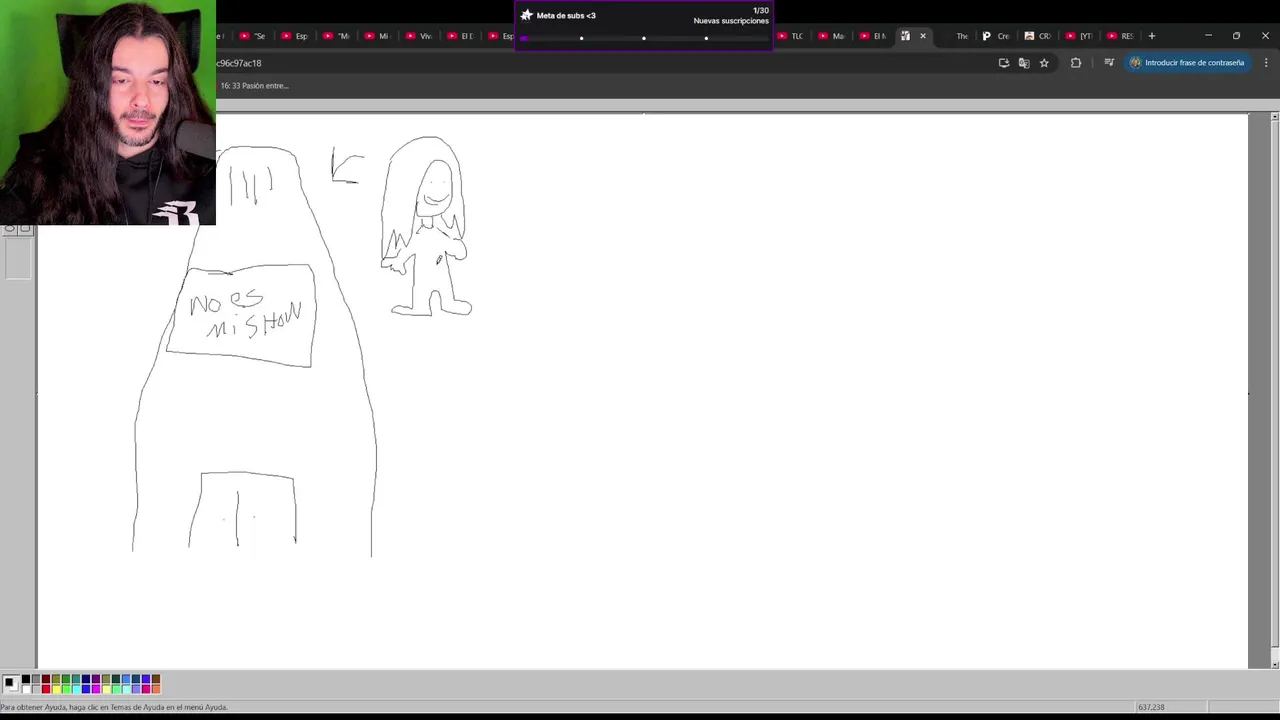
Task: Open the browser three-dot menu
Action: tap(1266, 63)
